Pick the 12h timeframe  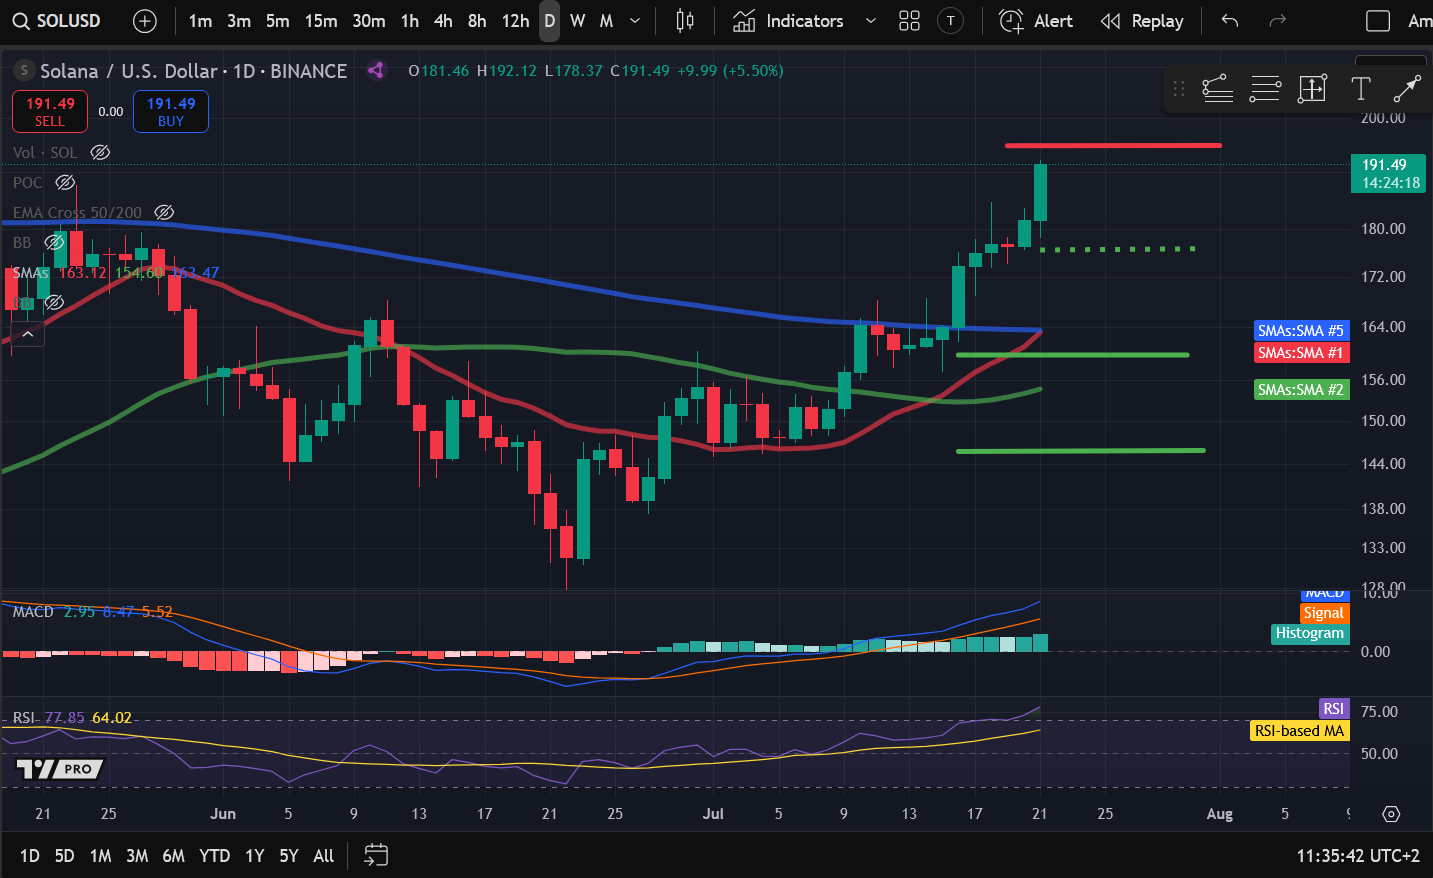[x=515, y=21]
